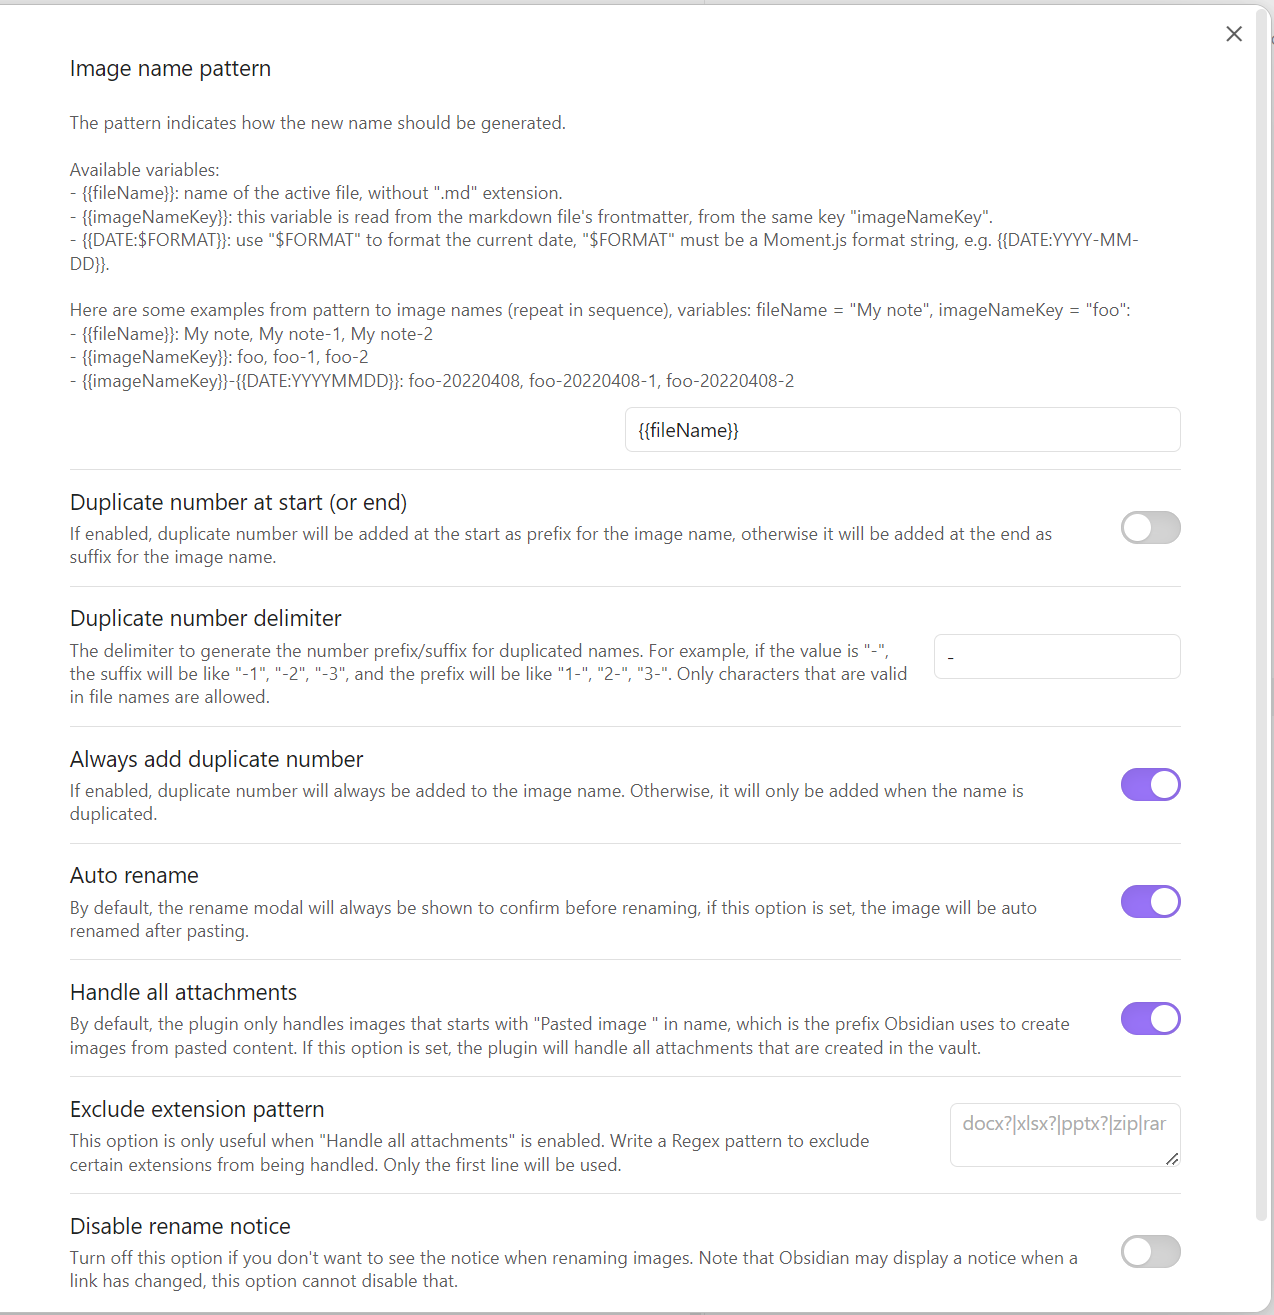The image size is (1274, 1315).
Task: Click the "Disable rename notice" title text
Action: [180, 1226]
